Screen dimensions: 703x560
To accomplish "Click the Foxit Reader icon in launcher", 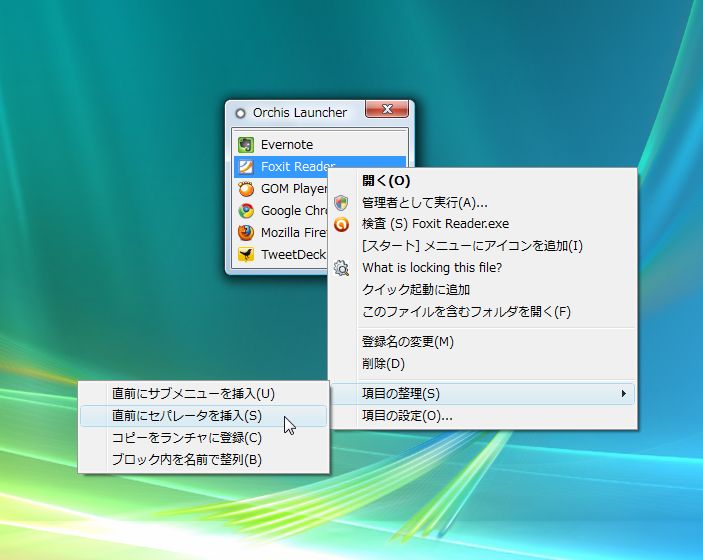I will (x=246, y=167).
